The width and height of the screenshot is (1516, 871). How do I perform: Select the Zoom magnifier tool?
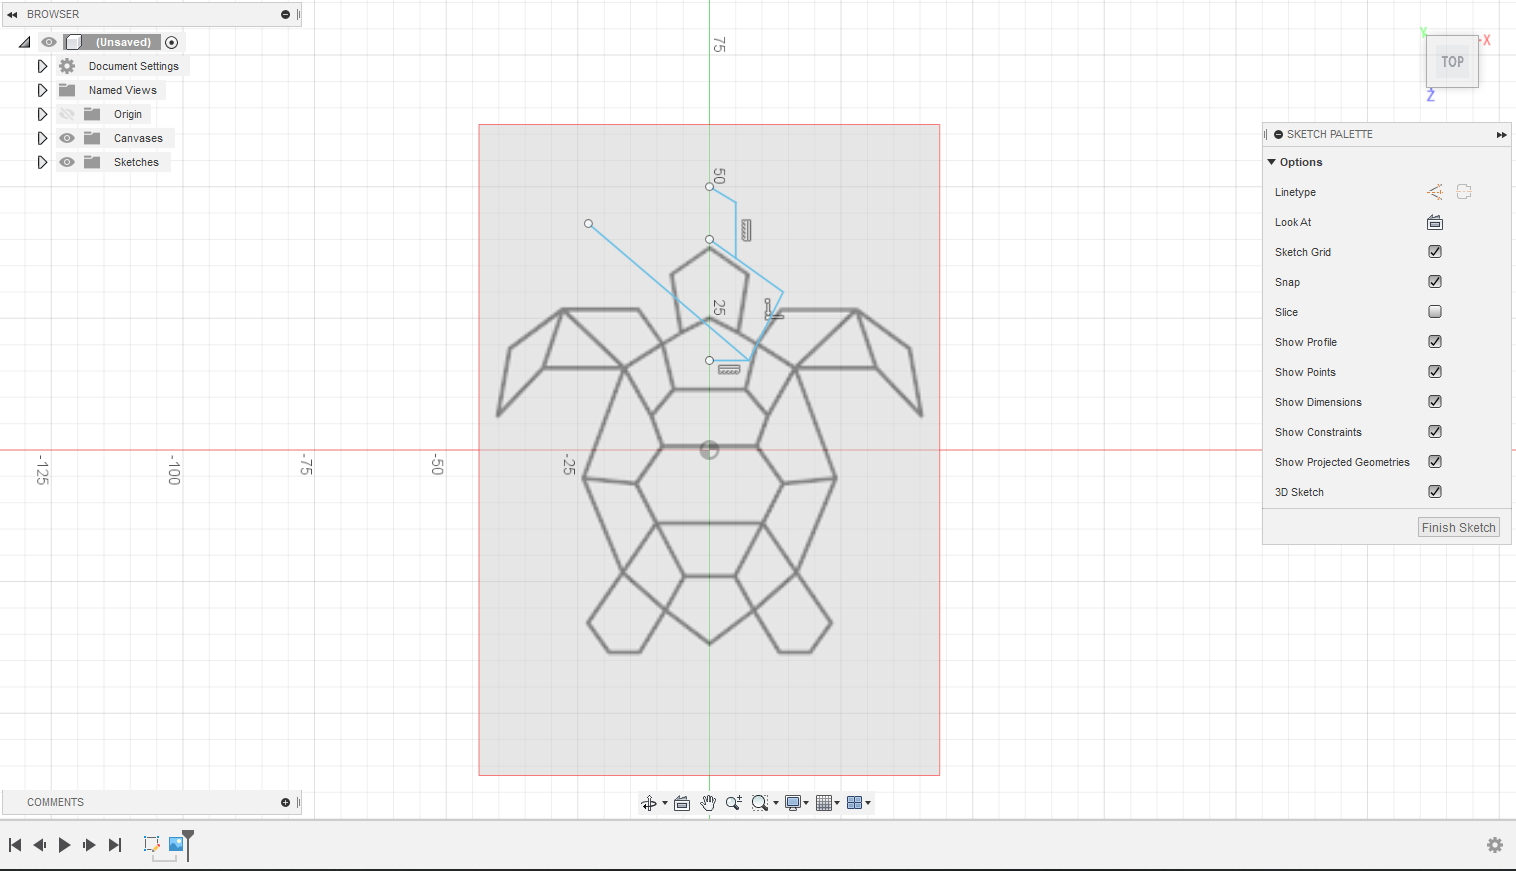pyautogui.click(x=733, y=802)
